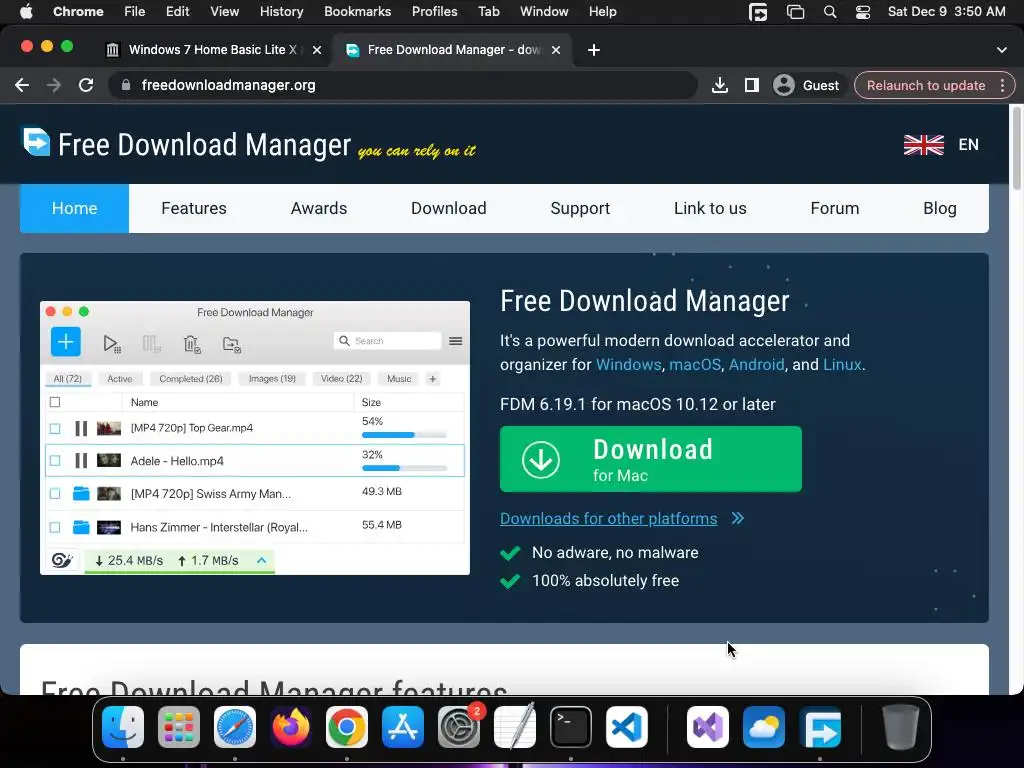Click the Linux platform link
Viewport: 1024px width, 768px height.
[842, 364]
